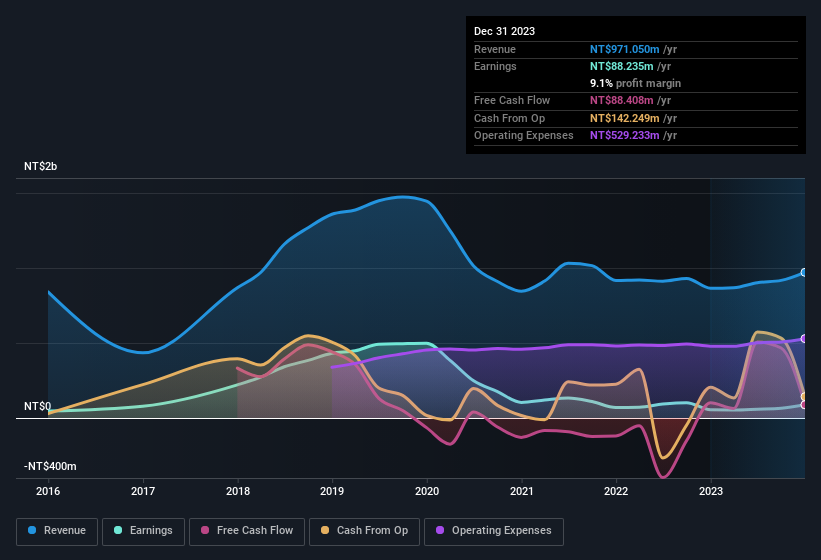Click the blue Revenue endpoint marker

pos(804,273)
